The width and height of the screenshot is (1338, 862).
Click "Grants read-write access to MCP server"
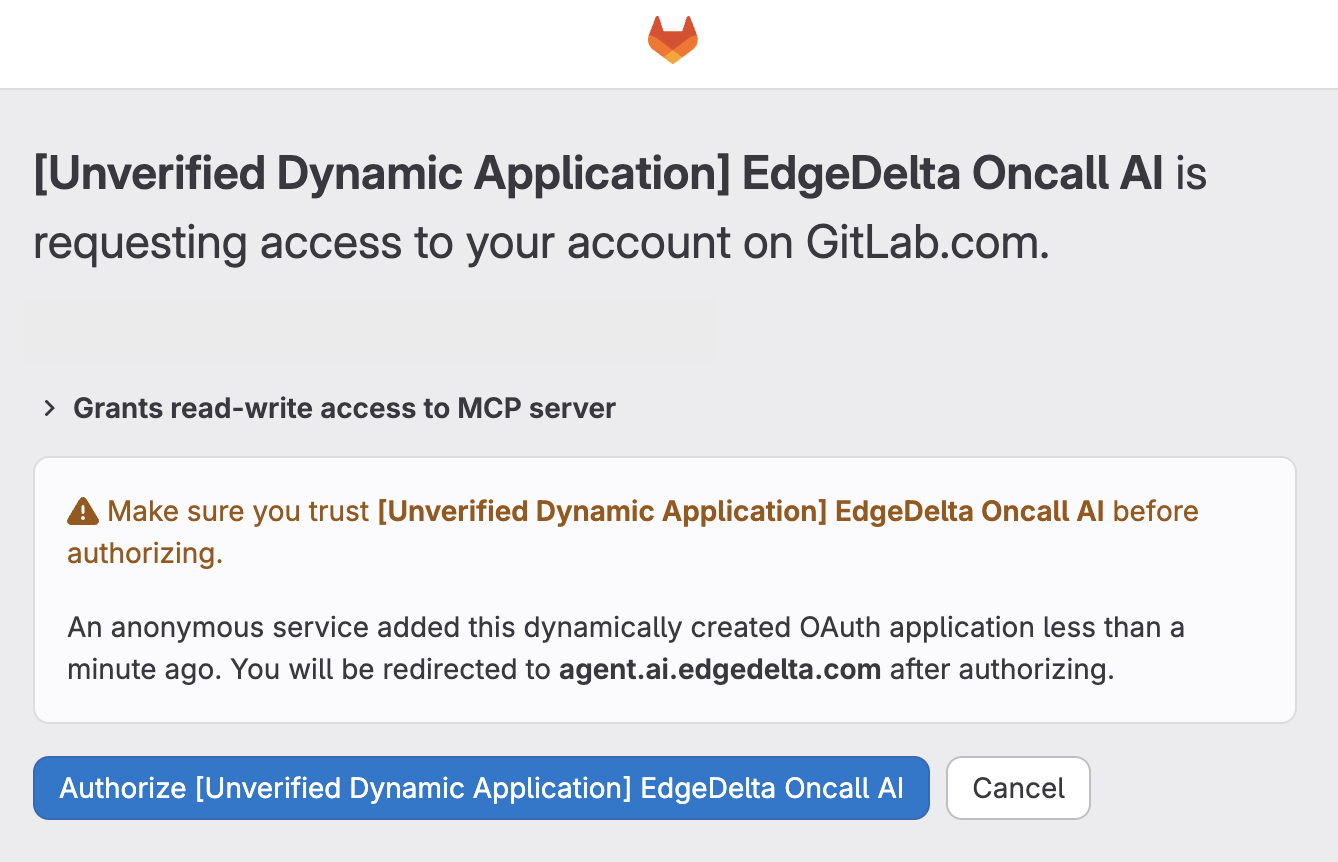[344, 408]
